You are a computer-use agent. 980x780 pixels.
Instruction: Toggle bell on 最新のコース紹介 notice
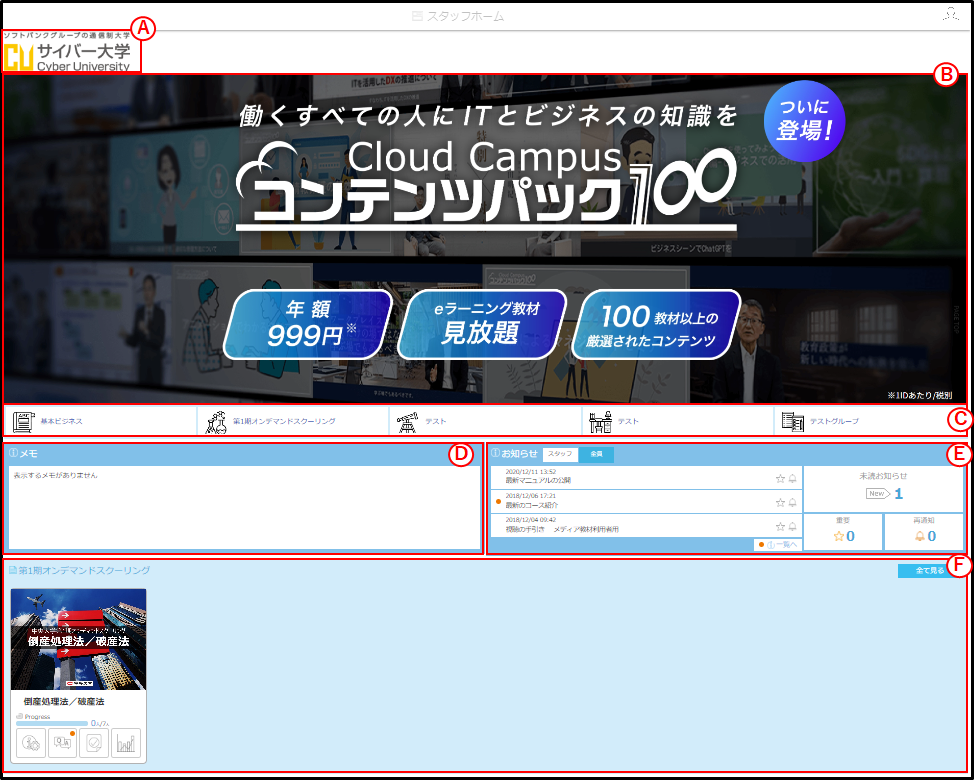pyautogui.click(x=792, y=502)
